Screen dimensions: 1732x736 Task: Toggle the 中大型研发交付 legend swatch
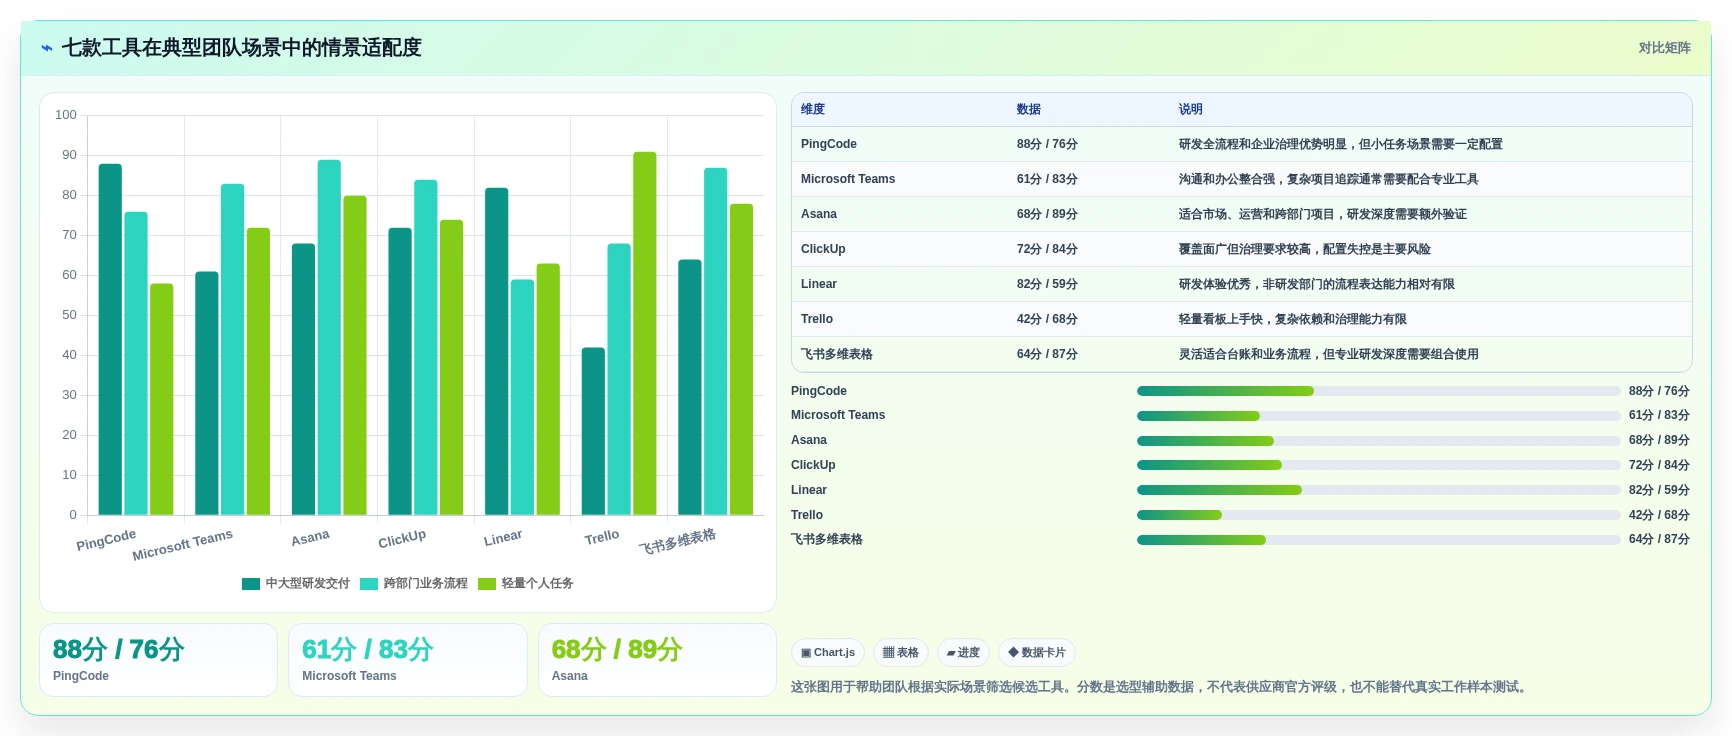point(251,584)
